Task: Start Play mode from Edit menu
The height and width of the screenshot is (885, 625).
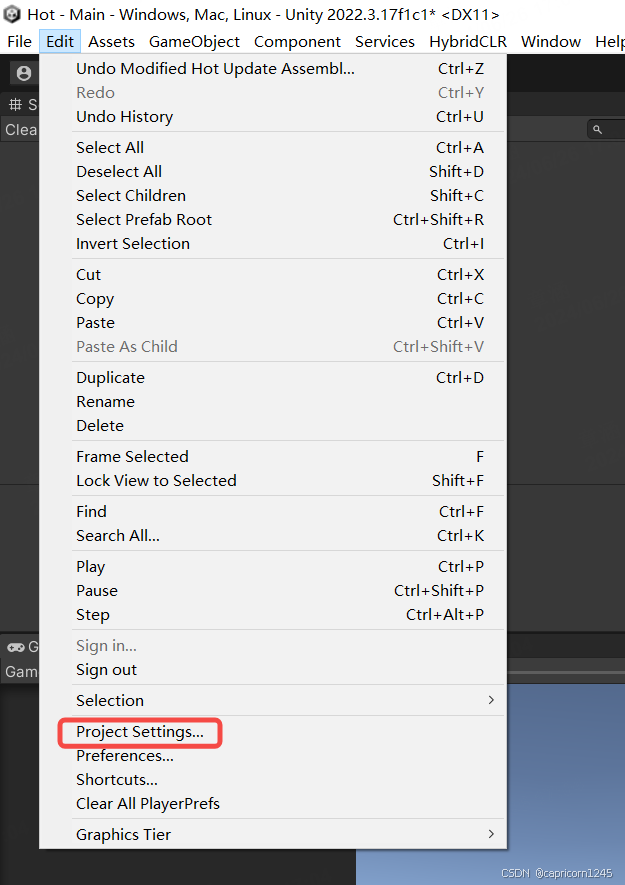Action: coord(90,567)
